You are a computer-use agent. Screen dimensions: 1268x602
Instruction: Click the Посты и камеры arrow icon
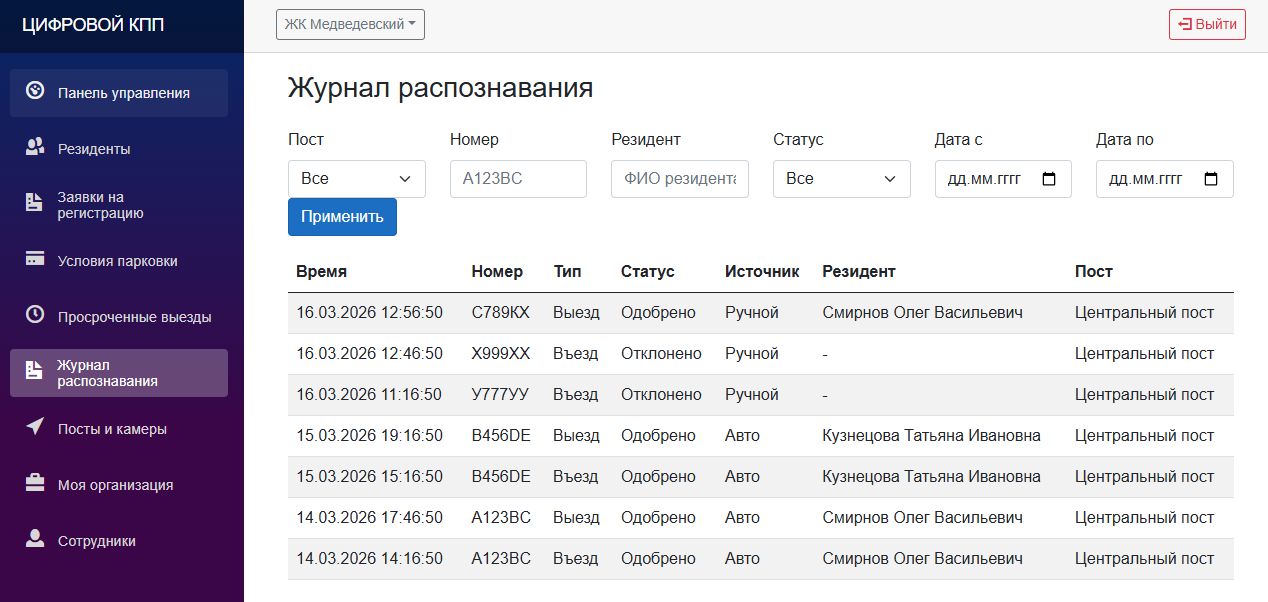click(x=35, y=428)
